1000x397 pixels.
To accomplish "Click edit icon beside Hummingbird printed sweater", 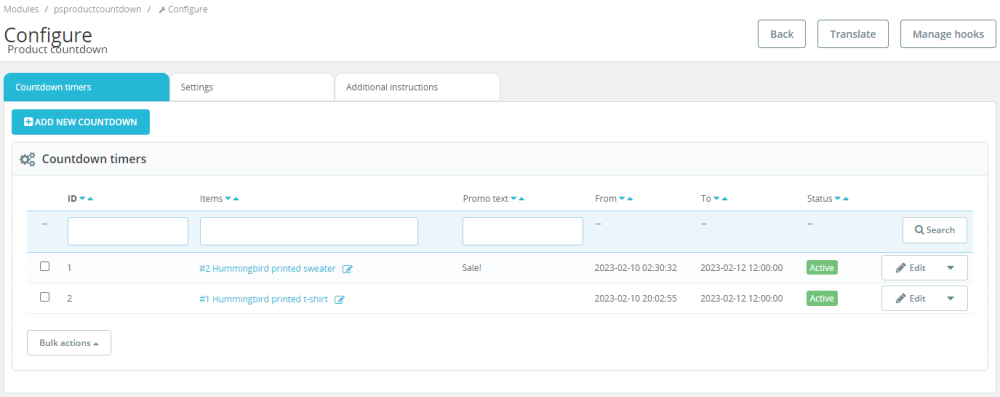I will coord(348,269).
